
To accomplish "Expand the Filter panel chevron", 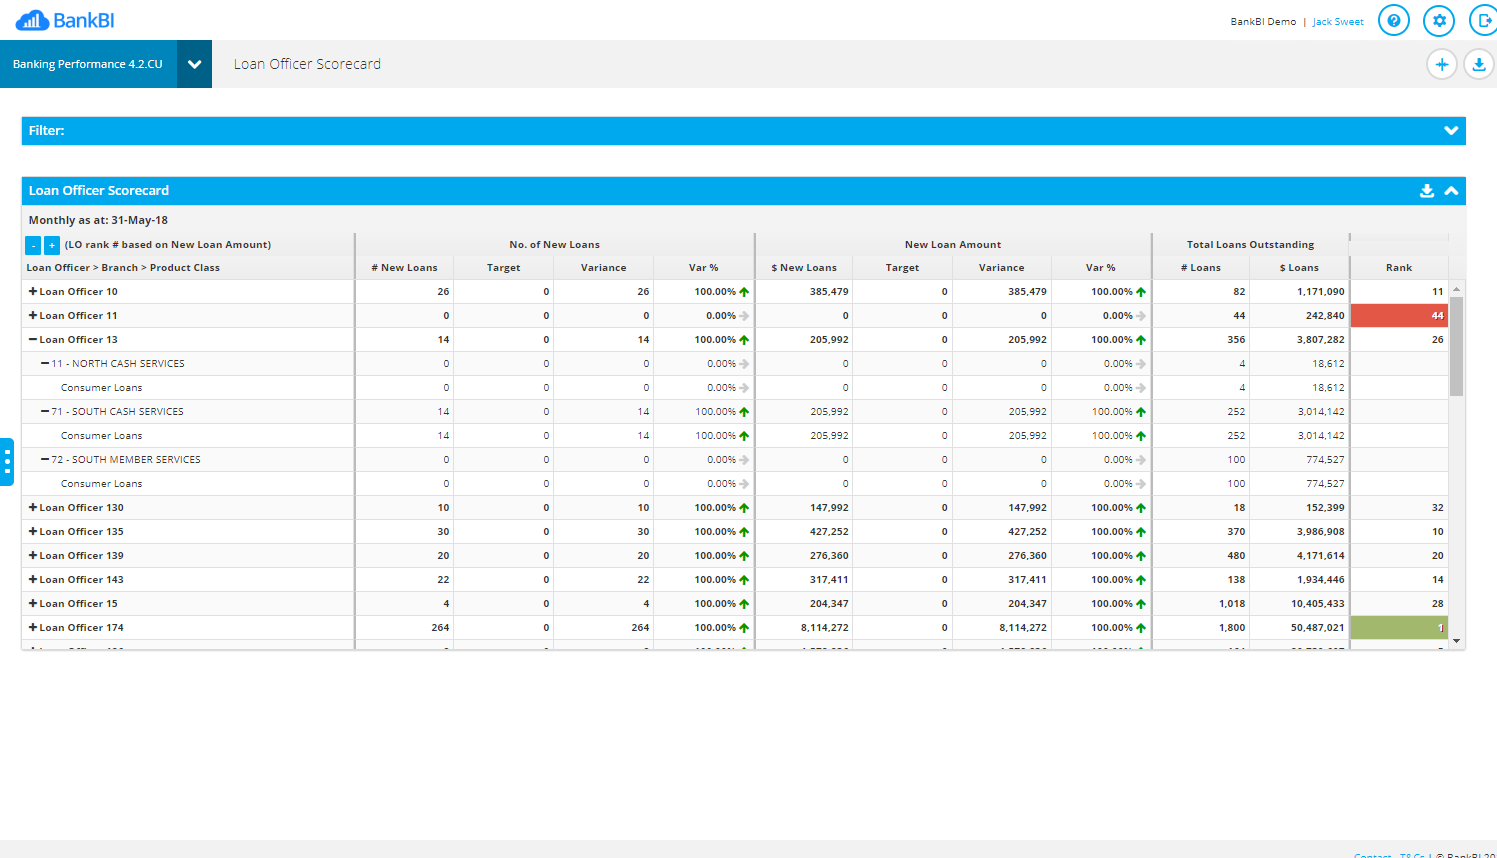I will click(x=1451, y=131).
